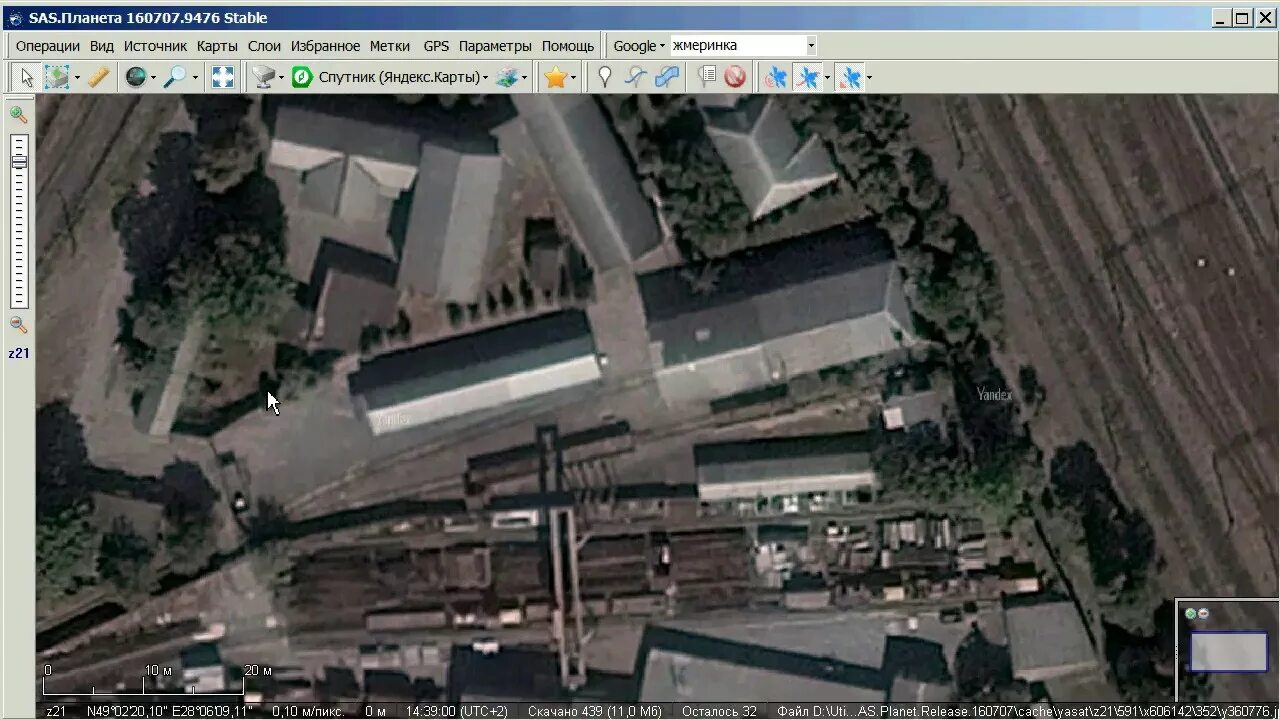Toggle hide all placemarks red icon

pos(735,77)
